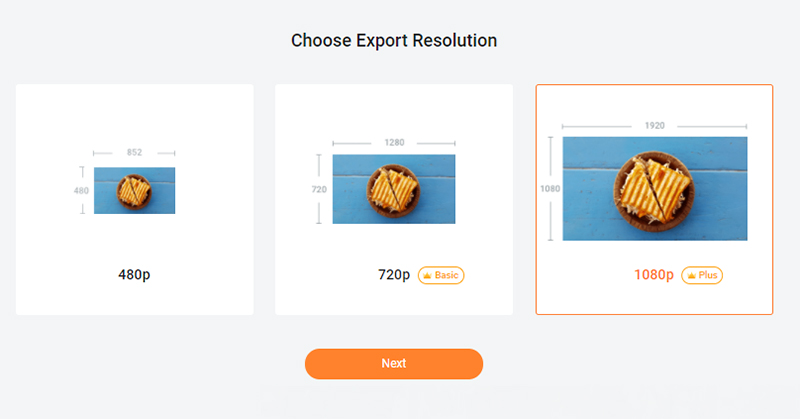Click the 1280 width dimension label
The height and width of the screenshot is (419, 800).
(x=394, y=143)
